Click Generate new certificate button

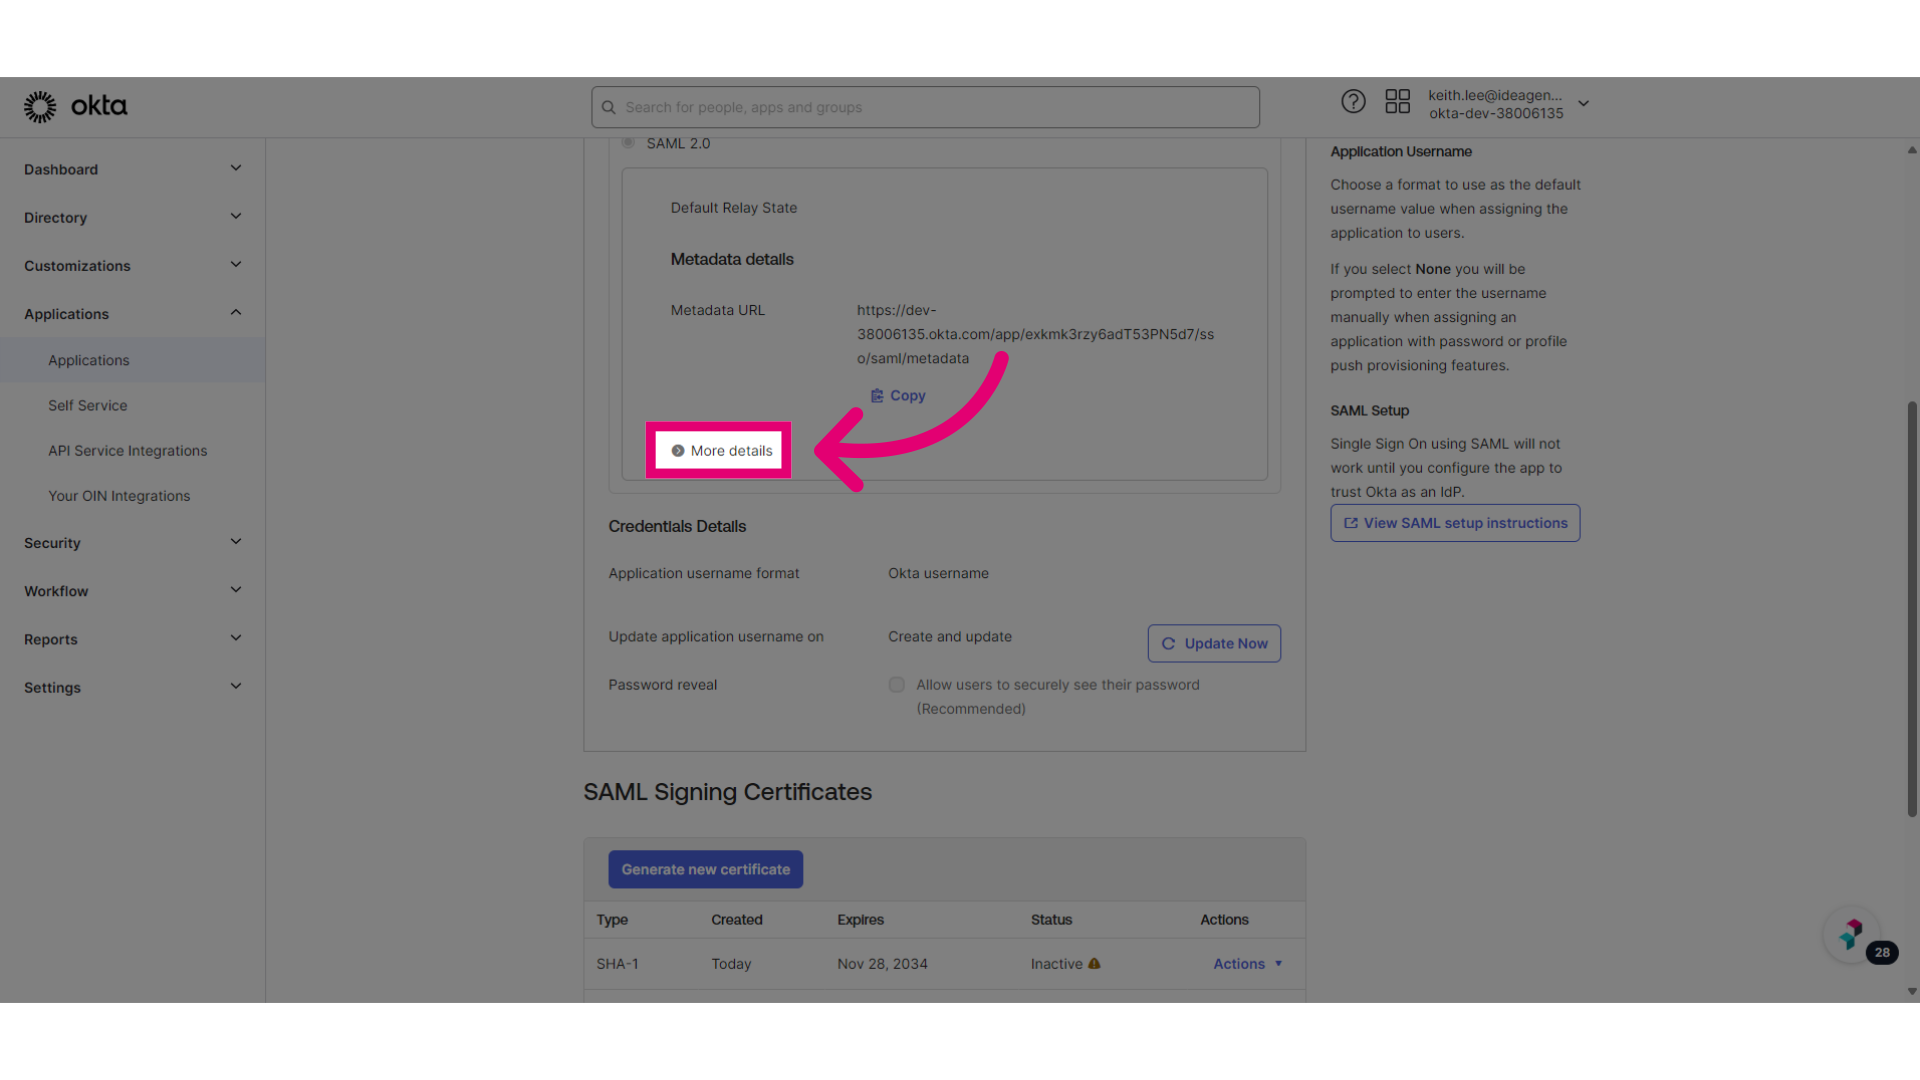[706, 870]
